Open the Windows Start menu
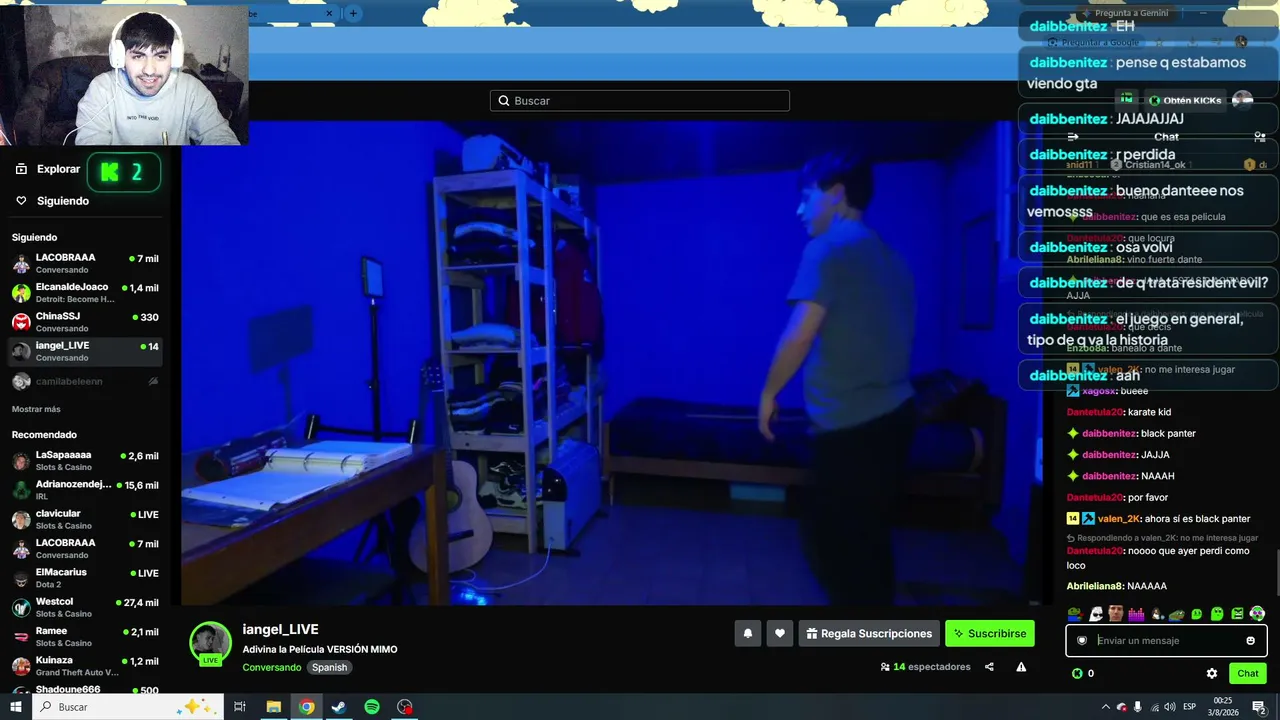 [15, 707]
